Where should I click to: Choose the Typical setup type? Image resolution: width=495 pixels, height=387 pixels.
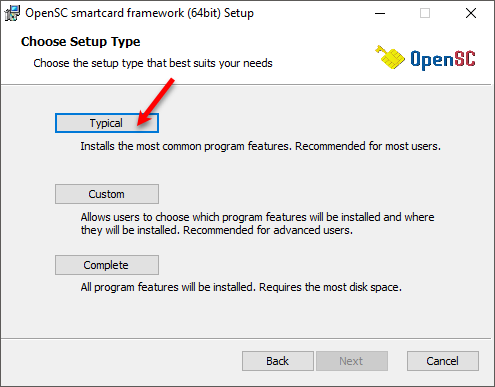107,123
